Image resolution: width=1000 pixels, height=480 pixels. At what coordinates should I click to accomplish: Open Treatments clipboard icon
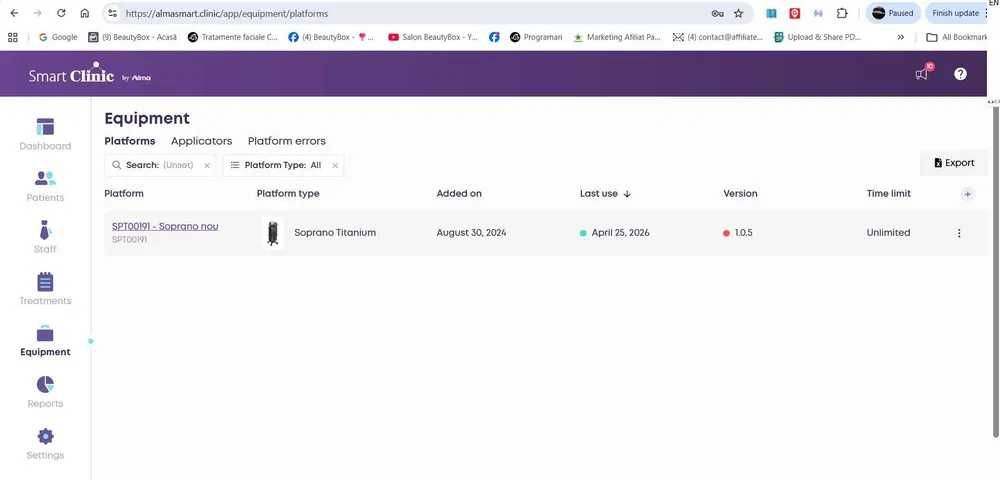coord(45,282)
